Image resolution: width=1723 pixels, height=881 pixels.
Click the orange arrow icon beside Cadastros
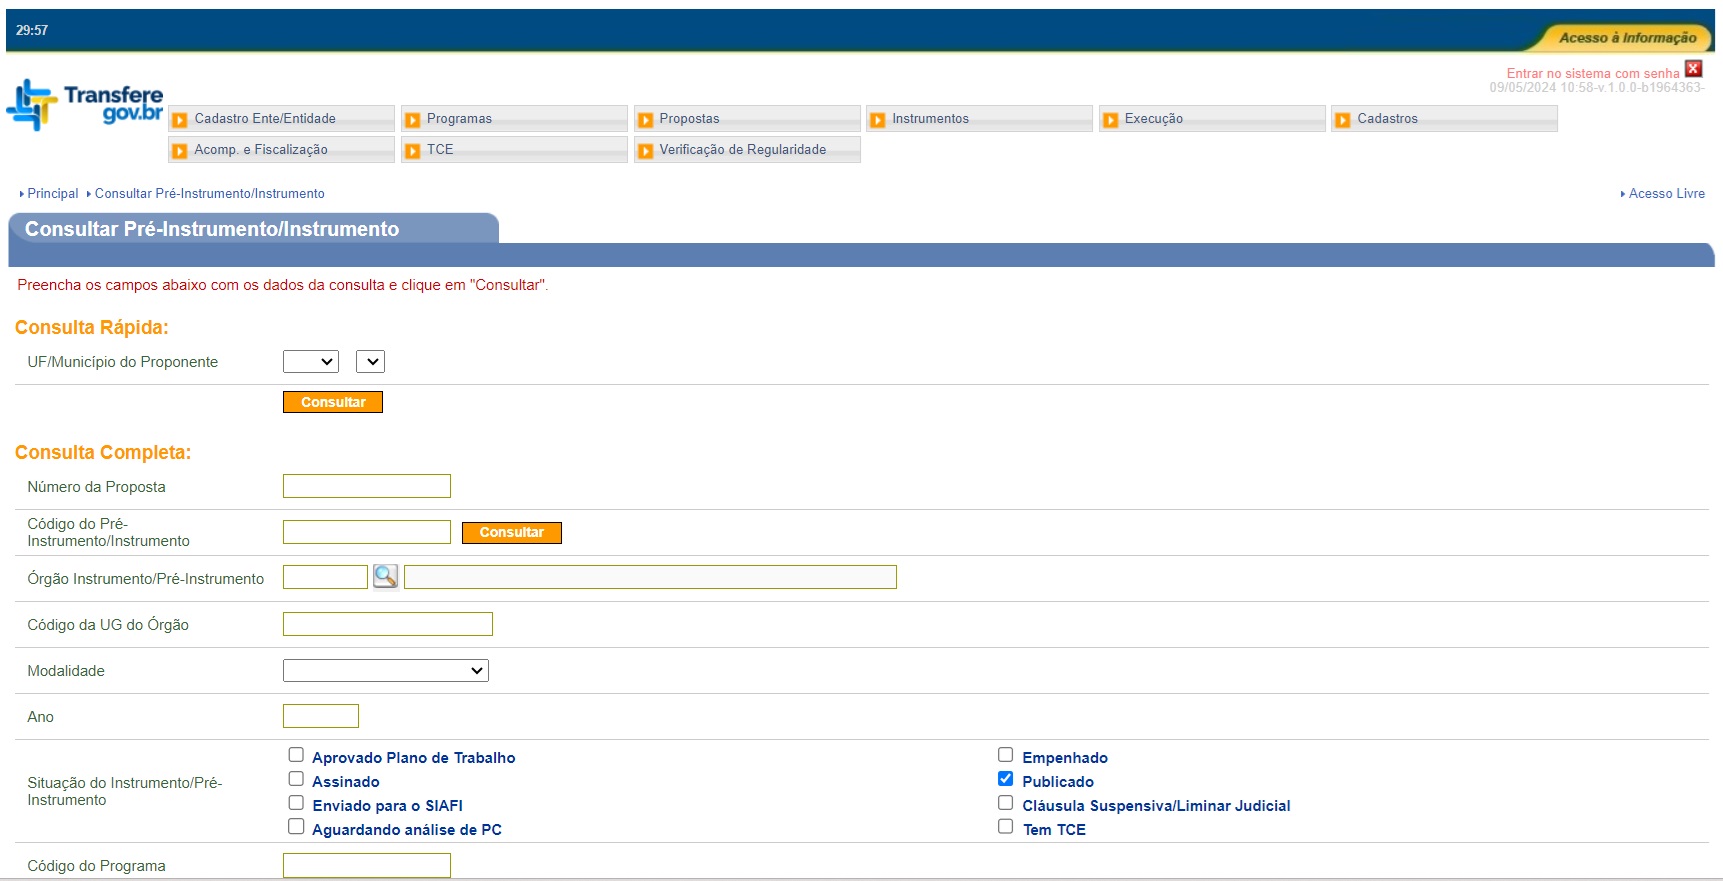click(x=1343, y=120)
